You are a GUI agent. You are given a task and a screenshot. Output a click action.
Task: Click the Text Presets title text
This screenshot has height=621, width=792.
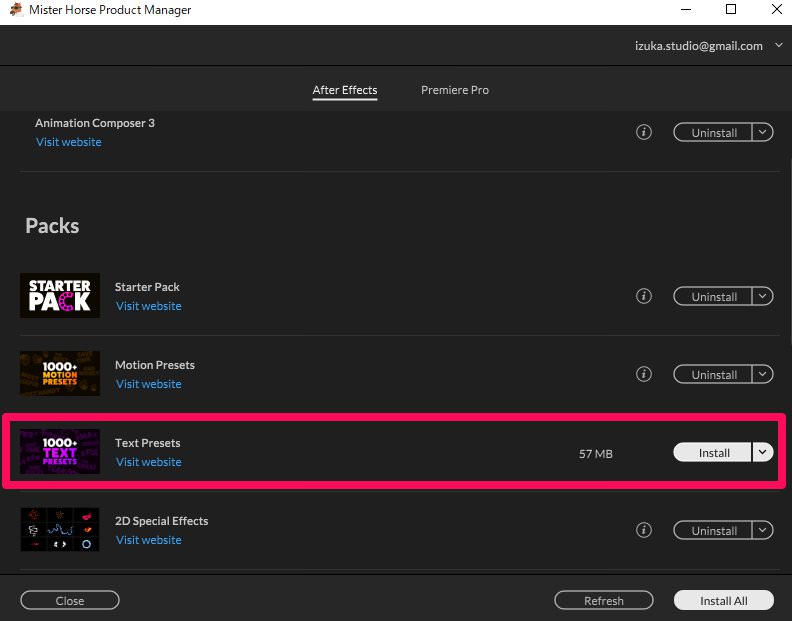147,443
